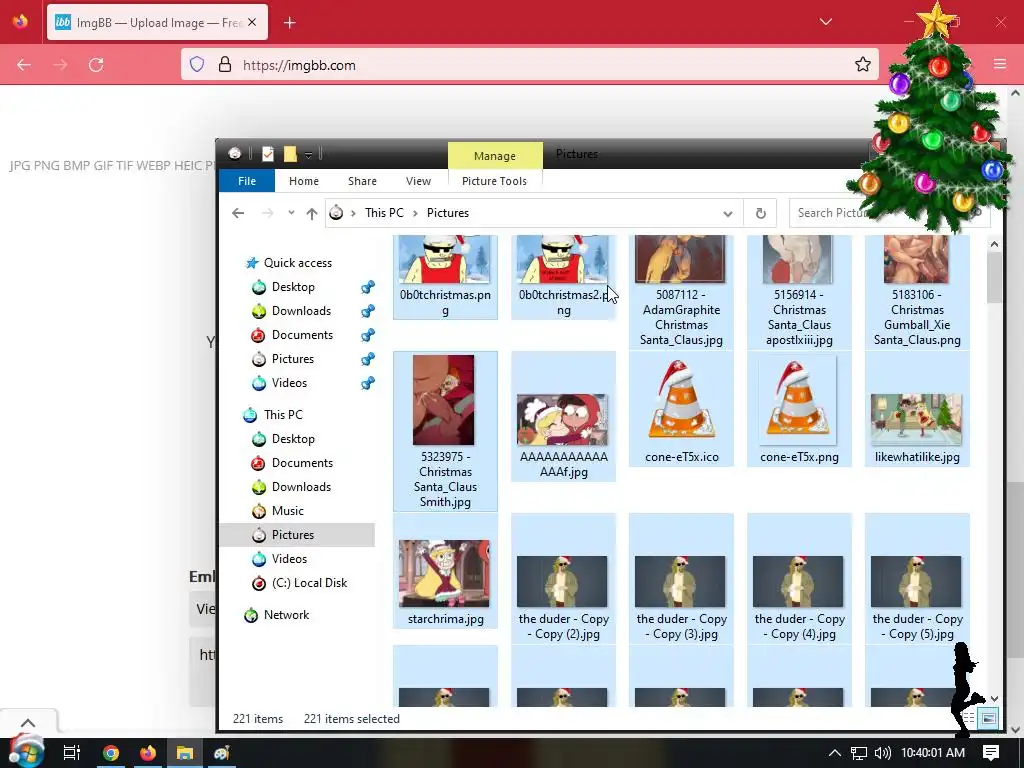Open the Windows Start button

[x=25, y=752]
